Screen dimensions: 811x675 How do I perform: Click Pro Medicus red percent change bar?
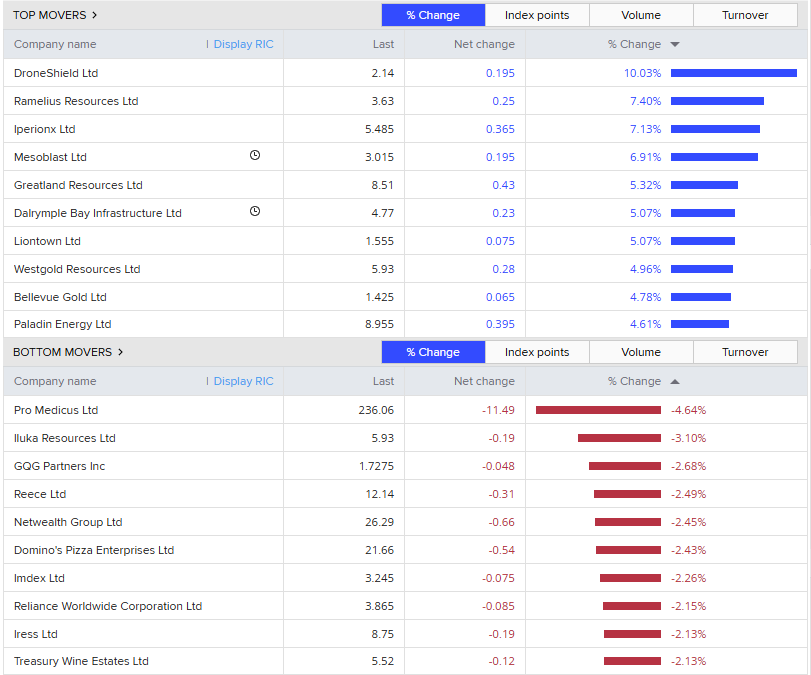click(598, 410)
